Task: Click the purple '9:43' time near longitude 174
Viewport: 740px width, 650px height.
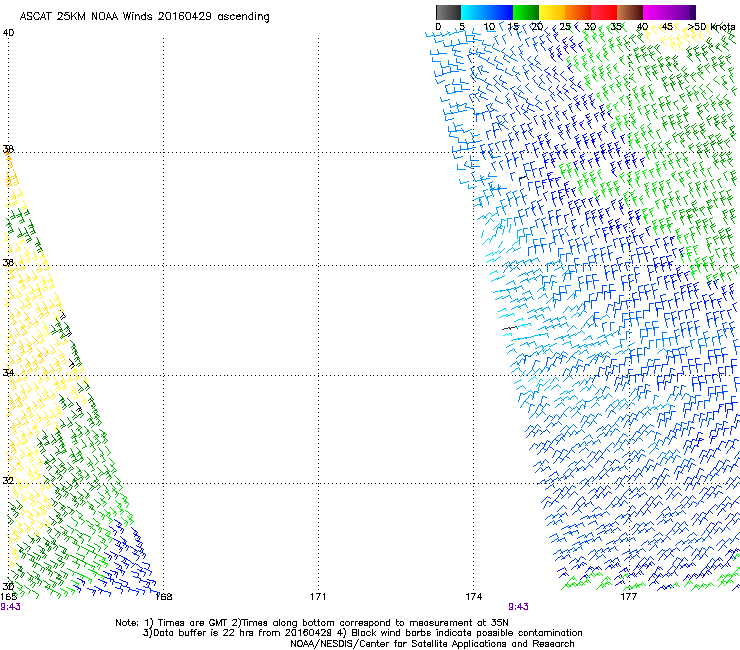Action: [518, 607]
